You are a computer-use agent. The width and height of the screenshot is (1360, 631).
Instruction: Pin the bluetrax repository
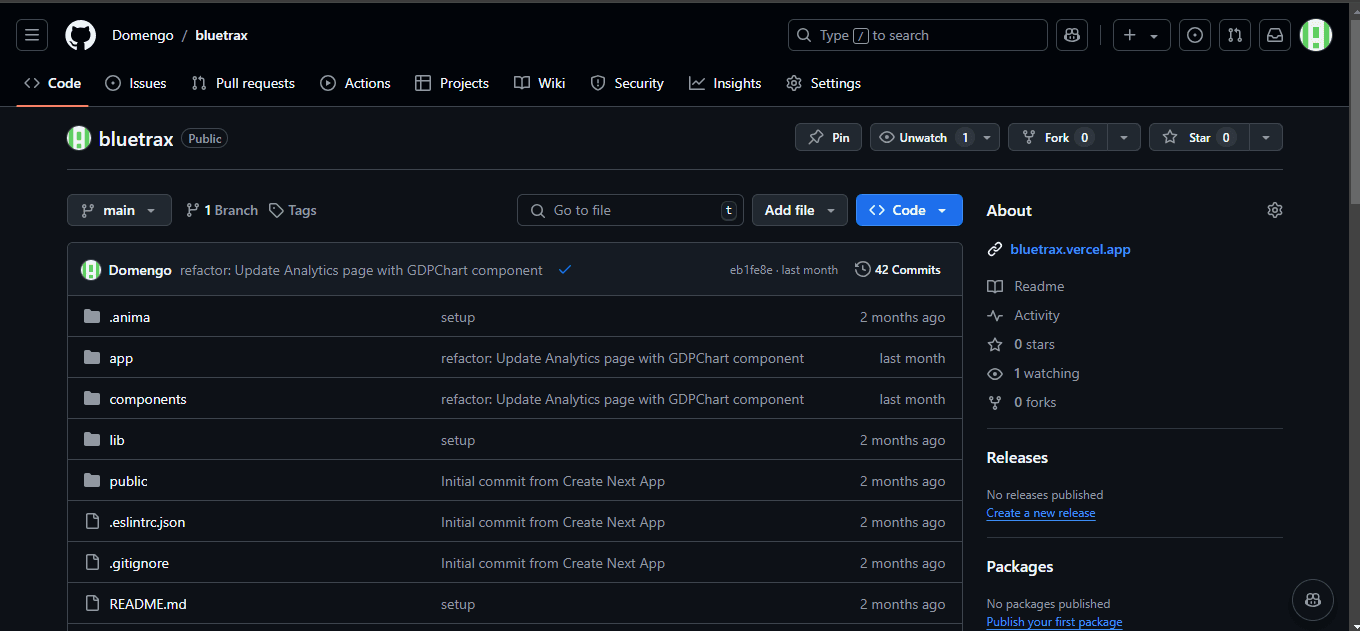coord(829,138)
